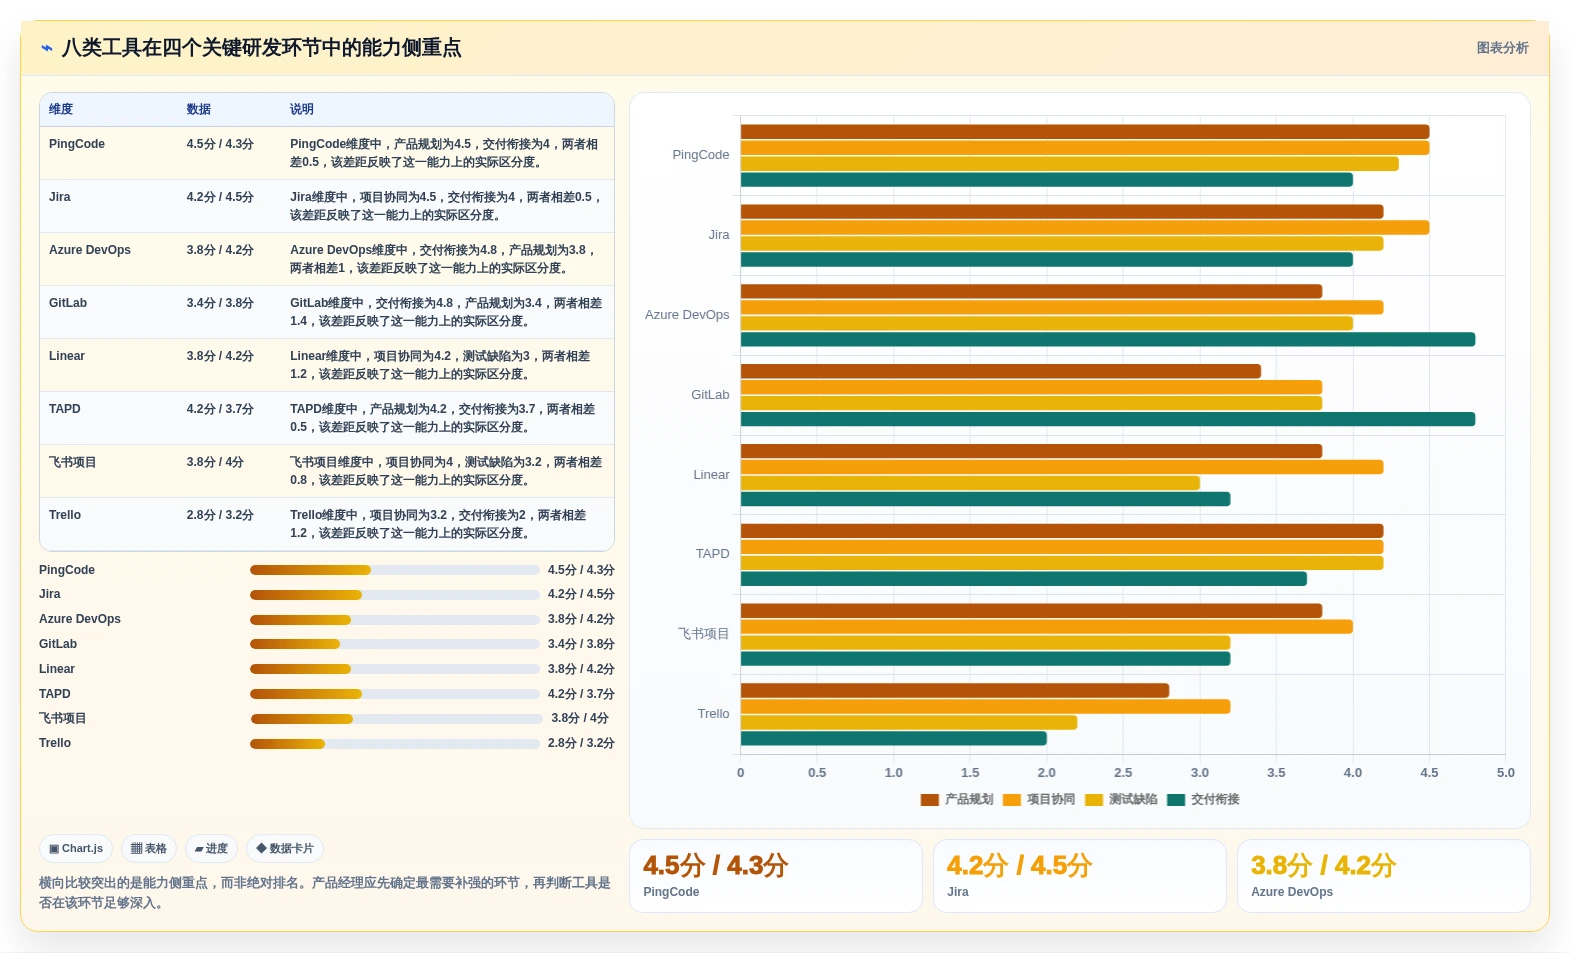1570x953 pixels.
Task: Click the Azure DevOps progress bar
Action: (394, 620)
